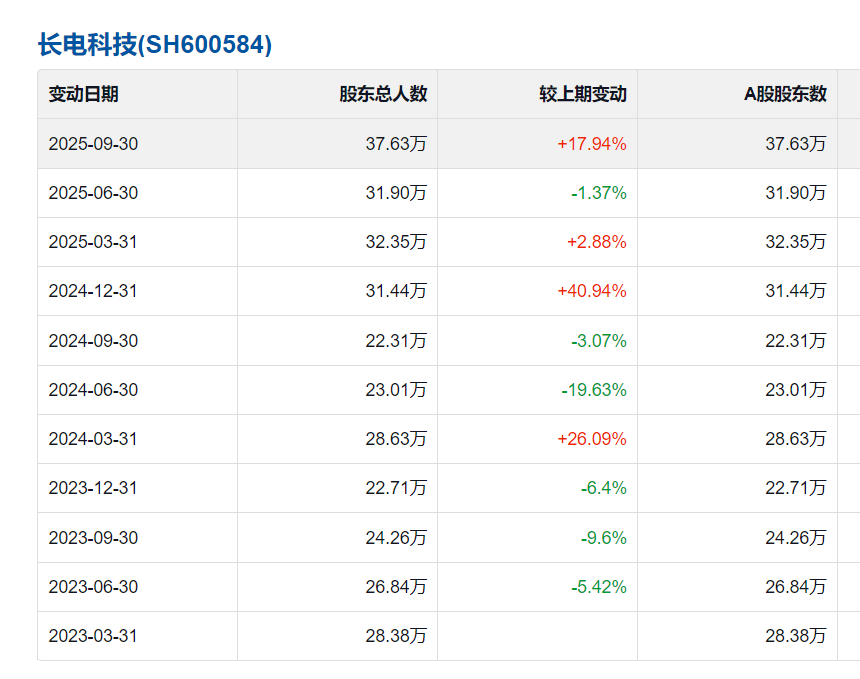Click 股东总人数 value in 2023-09-30 row
The image size is (860, 679).
click(x=396, y=537)
